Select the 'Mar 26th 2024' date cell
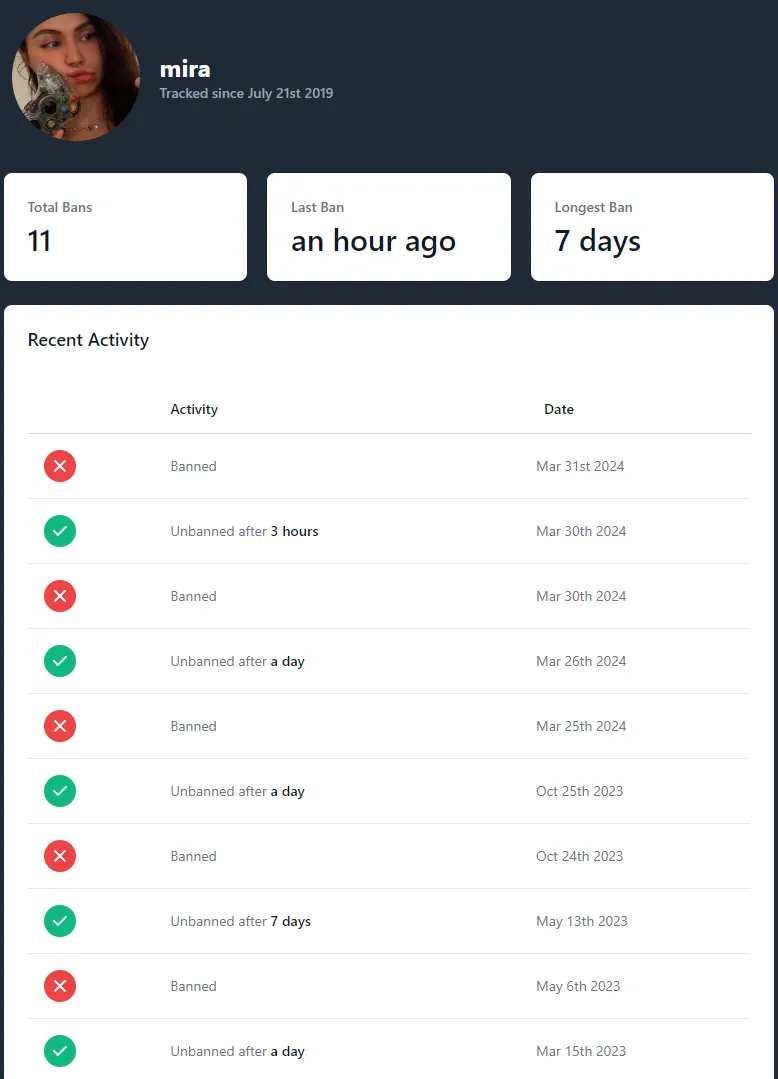Screen dimensions: 778x1079 pos(581,661)
